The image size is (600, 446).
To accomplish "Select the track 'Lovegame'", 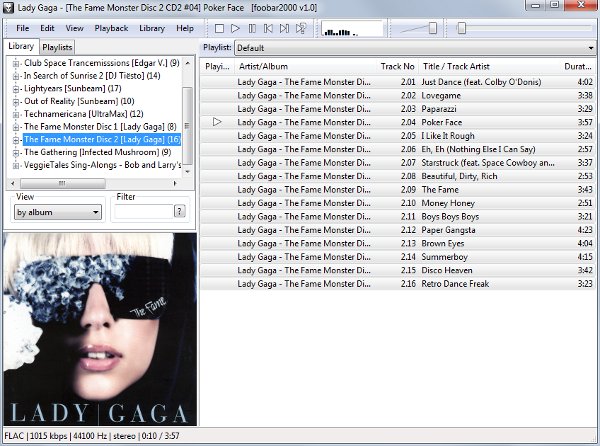I will (397, 96).
